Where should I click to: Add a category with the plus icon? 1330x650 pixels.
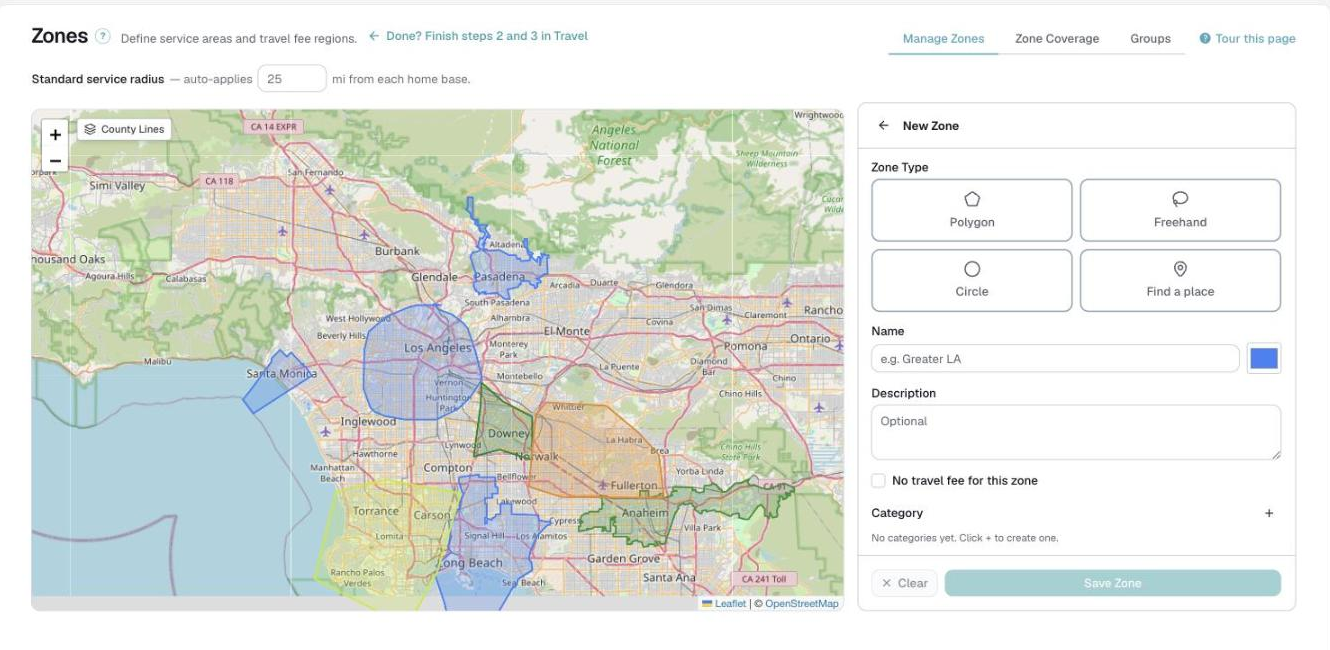pos(1269,513)
